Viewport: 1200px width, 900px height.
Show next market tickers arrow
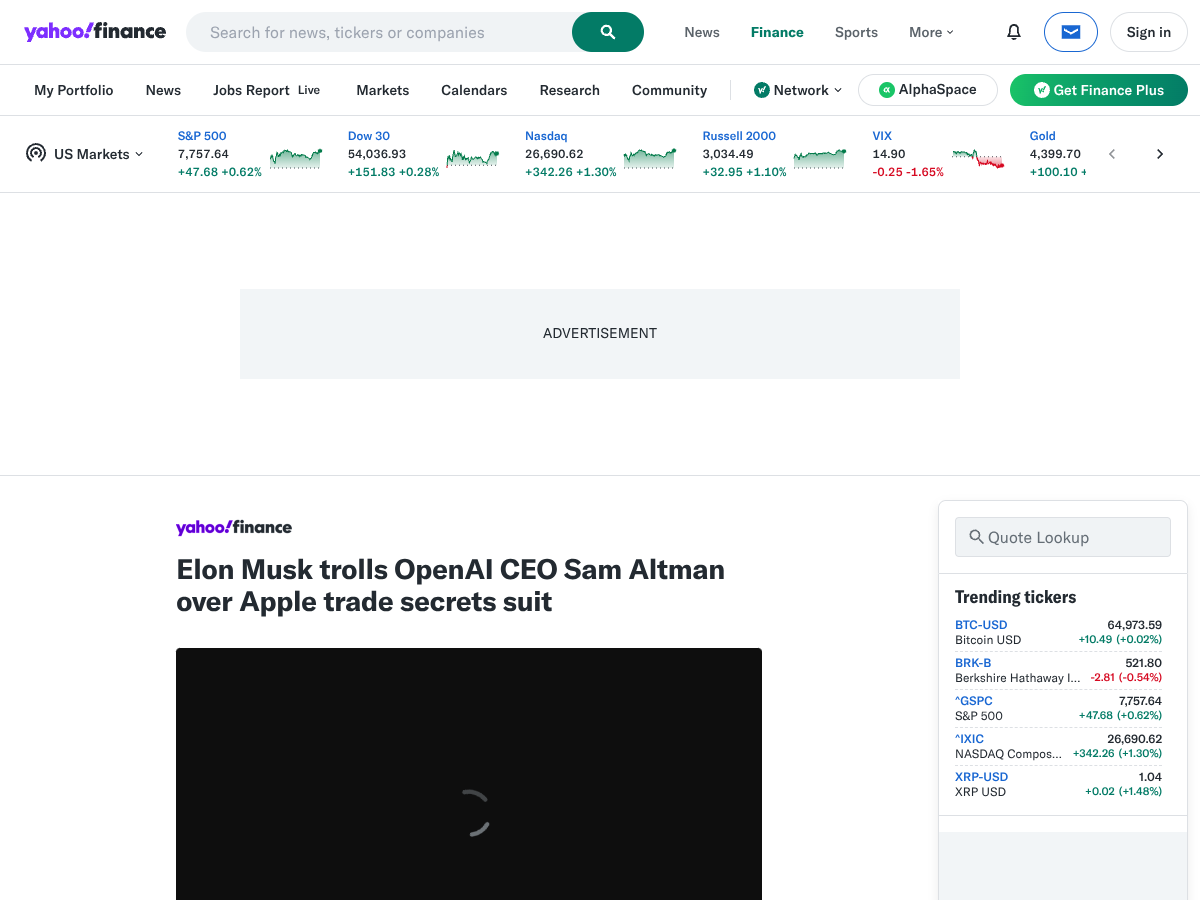point(1160,154)
